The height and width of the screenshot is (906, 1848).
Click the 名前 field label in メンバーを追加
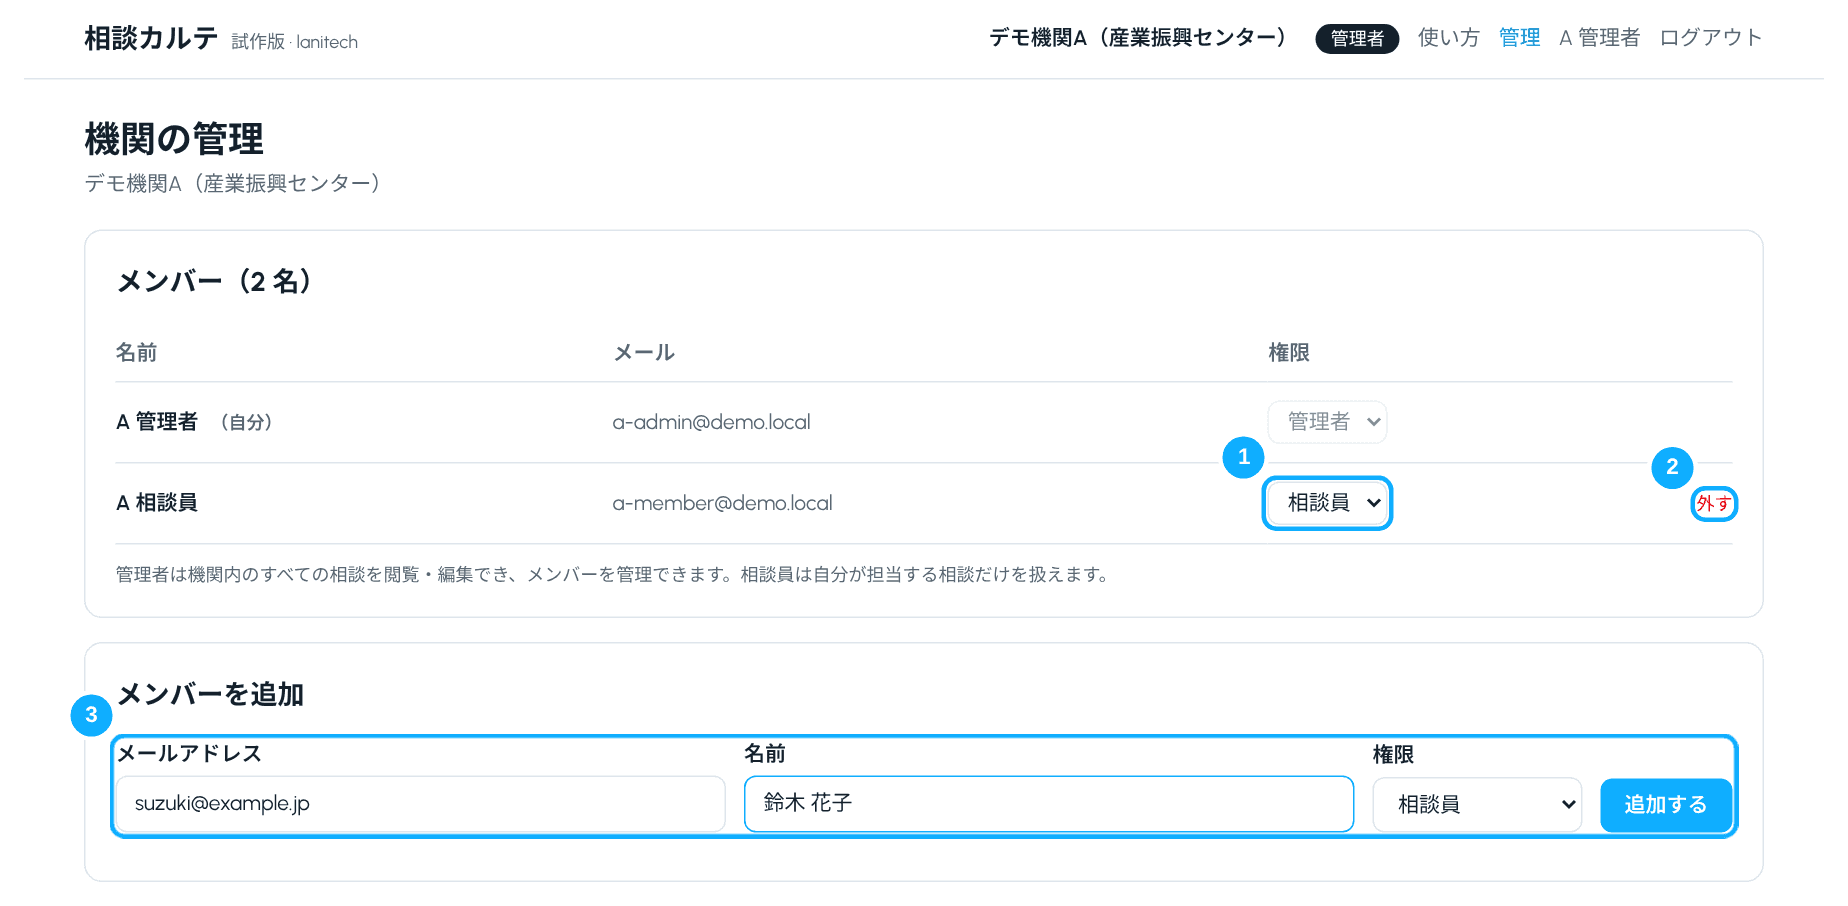tap(765, 754)
